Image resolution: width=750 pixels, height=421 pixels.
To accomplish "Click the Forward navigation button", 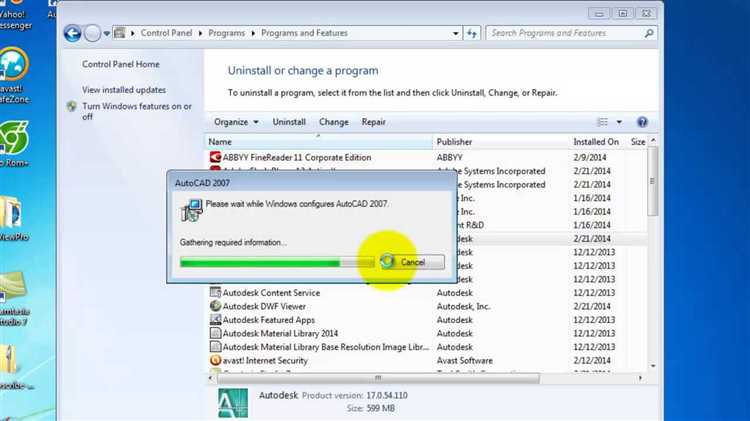I will (92, 33).
